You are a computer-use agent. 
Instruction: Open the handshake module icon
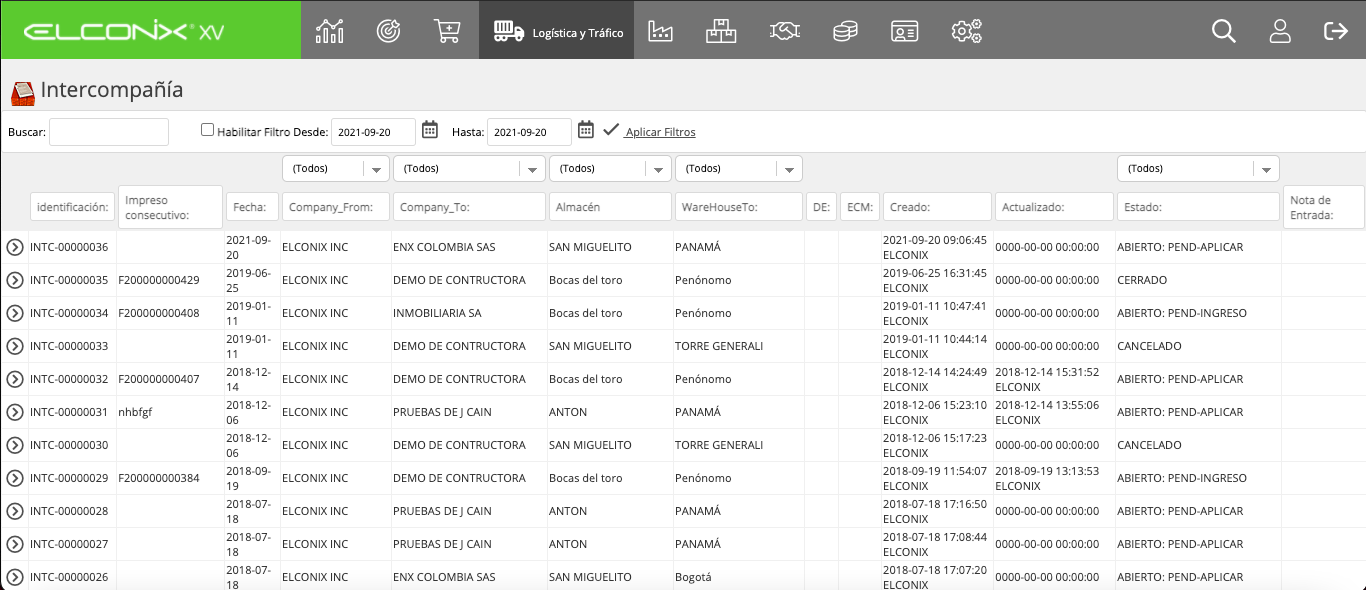click(785, 30)
